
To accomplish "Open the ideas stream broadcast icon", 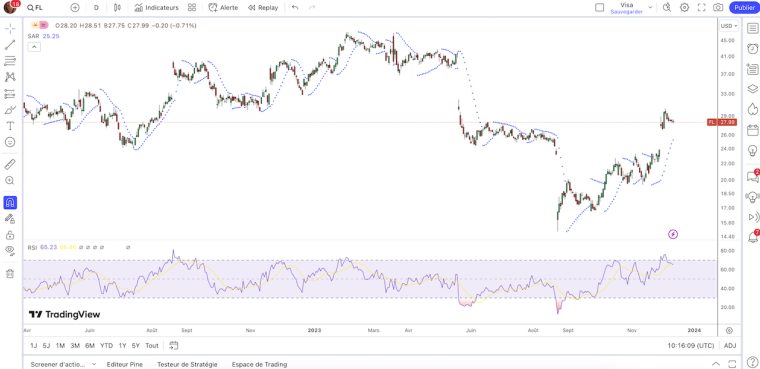I will coord(752,197).
